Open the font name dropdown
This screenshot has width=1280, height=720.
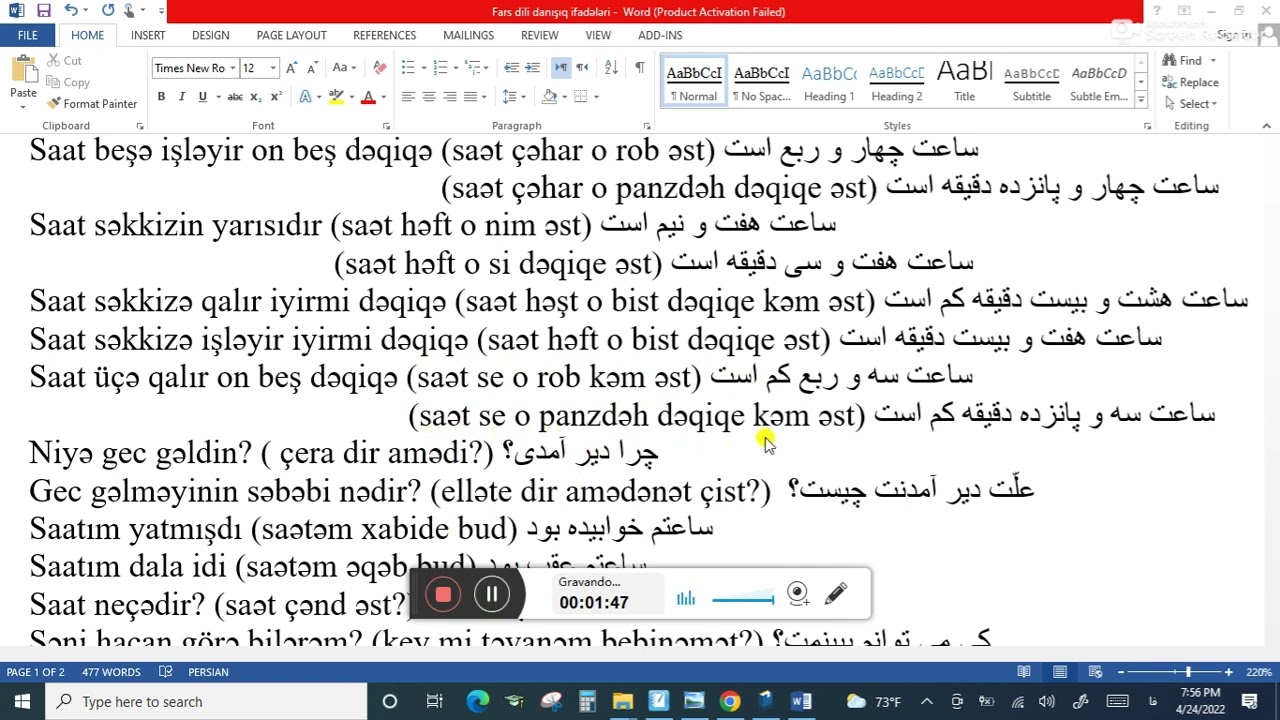(x=233, y=68)
